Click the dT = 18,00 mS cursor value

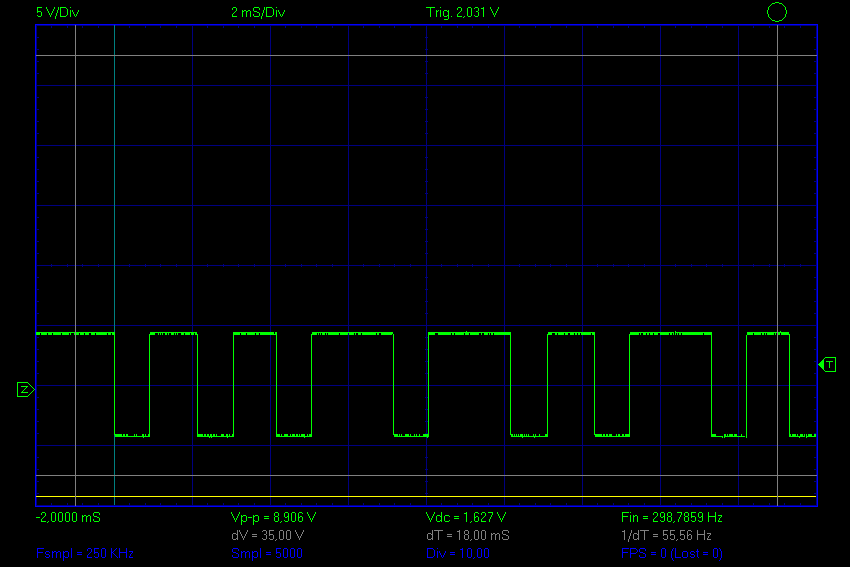(468, 536)
